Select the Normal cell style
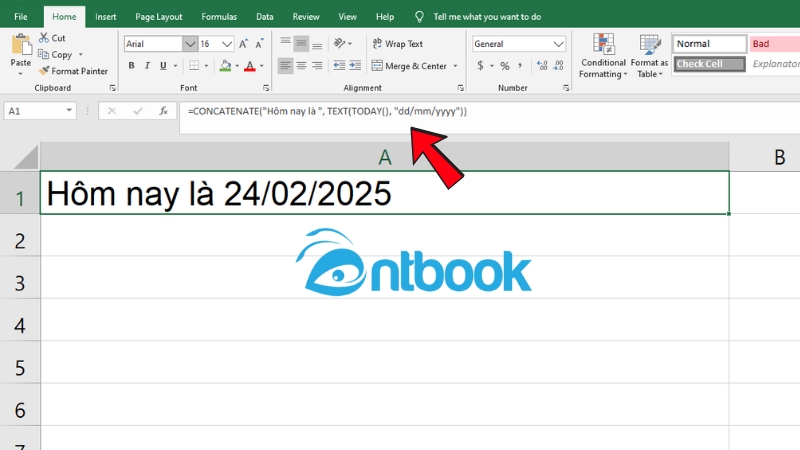 (709, 44)
